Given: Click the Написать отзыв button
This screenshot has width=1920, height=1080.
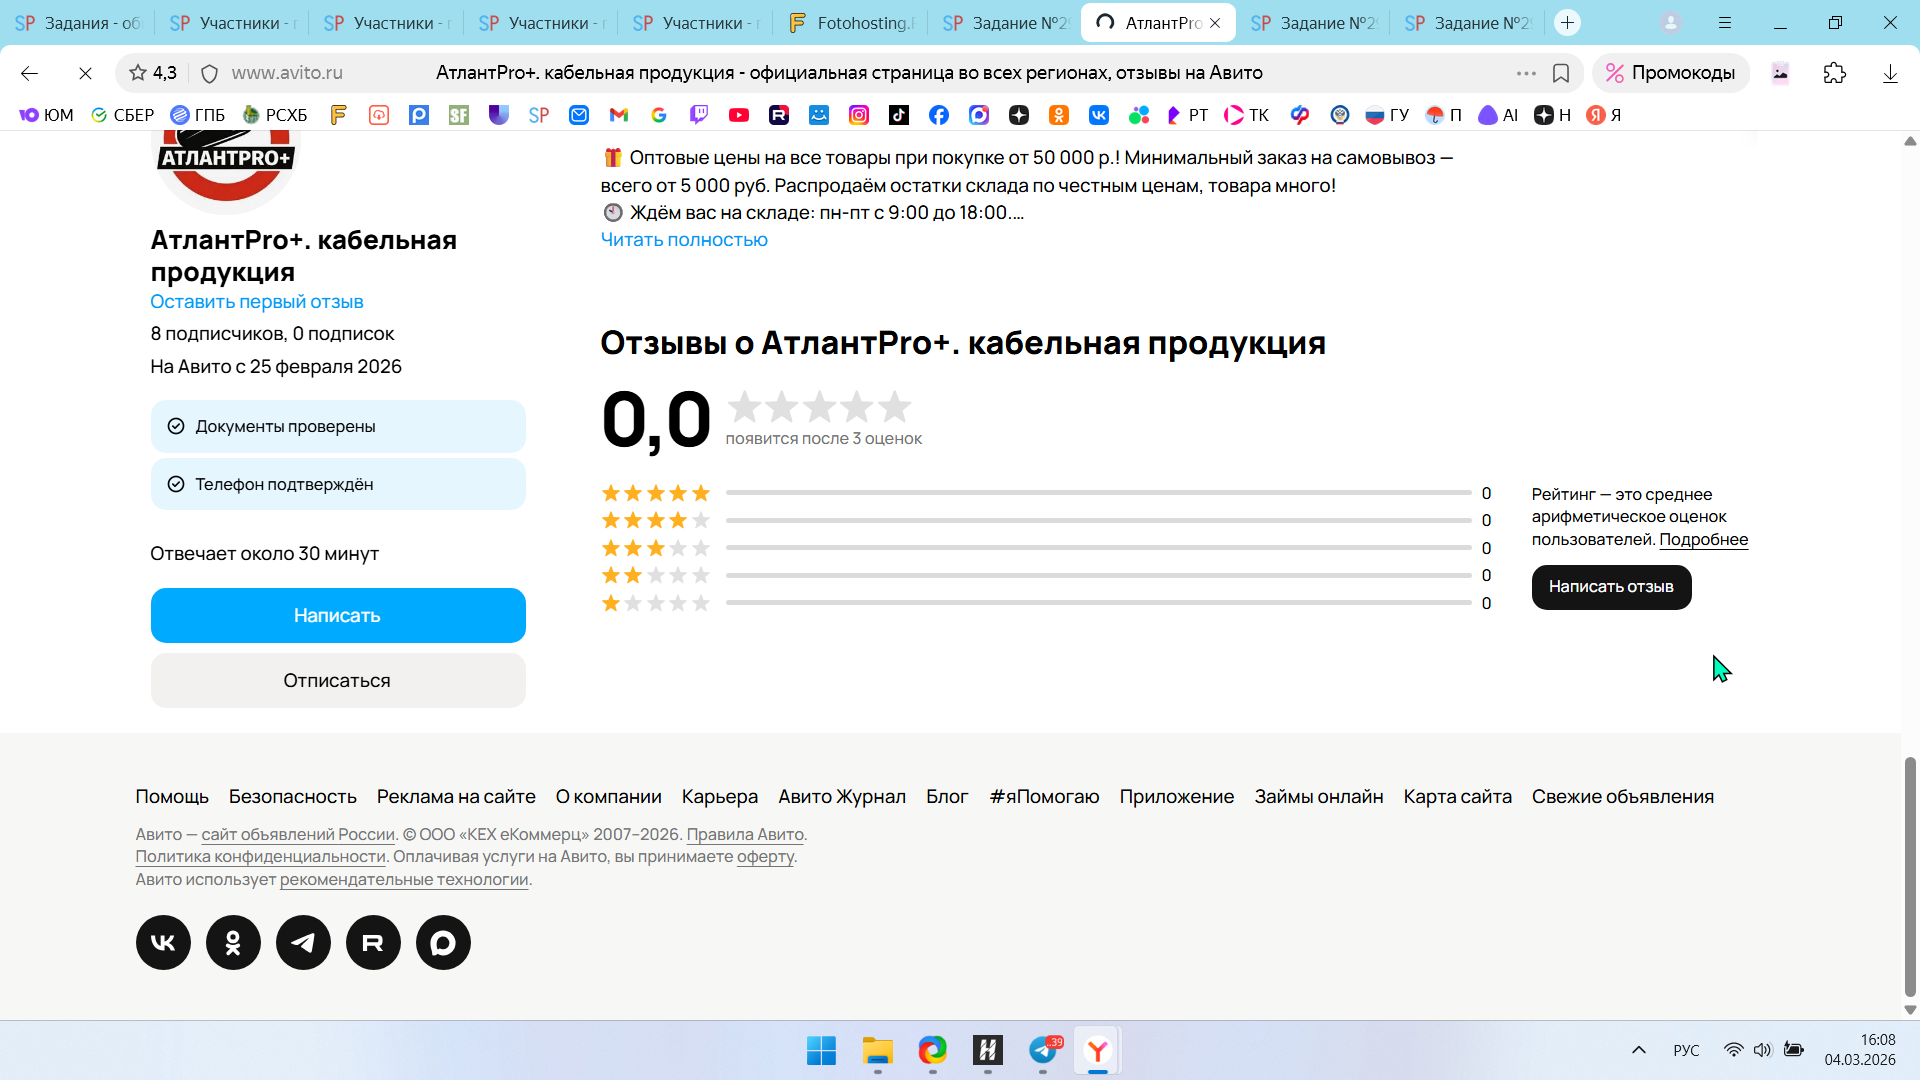Looking at the screenshot, I should point(1610,587).
